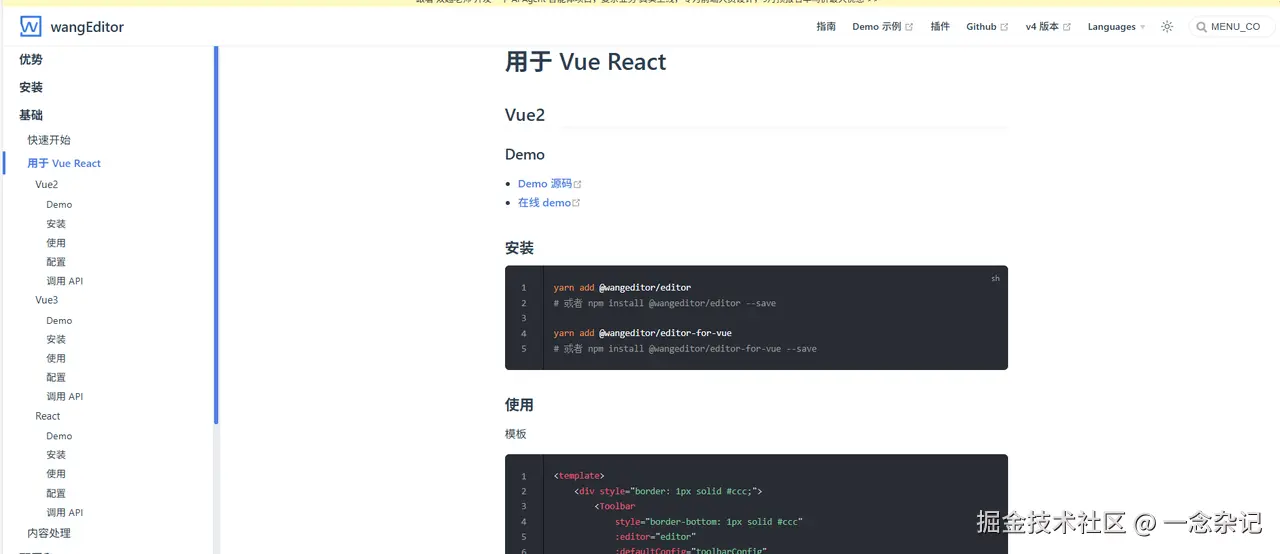1280x554 pixels.
Task: Click the <template> line in code block
Action: coord(579,476)
